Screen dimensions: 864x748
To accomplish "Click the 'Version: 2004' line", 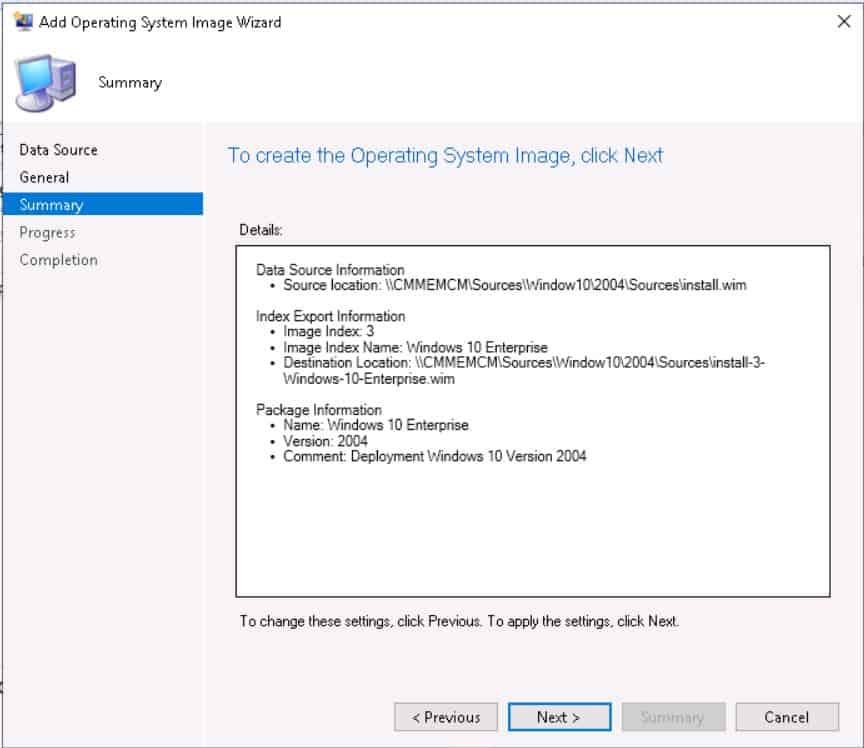I will (325, 441).
